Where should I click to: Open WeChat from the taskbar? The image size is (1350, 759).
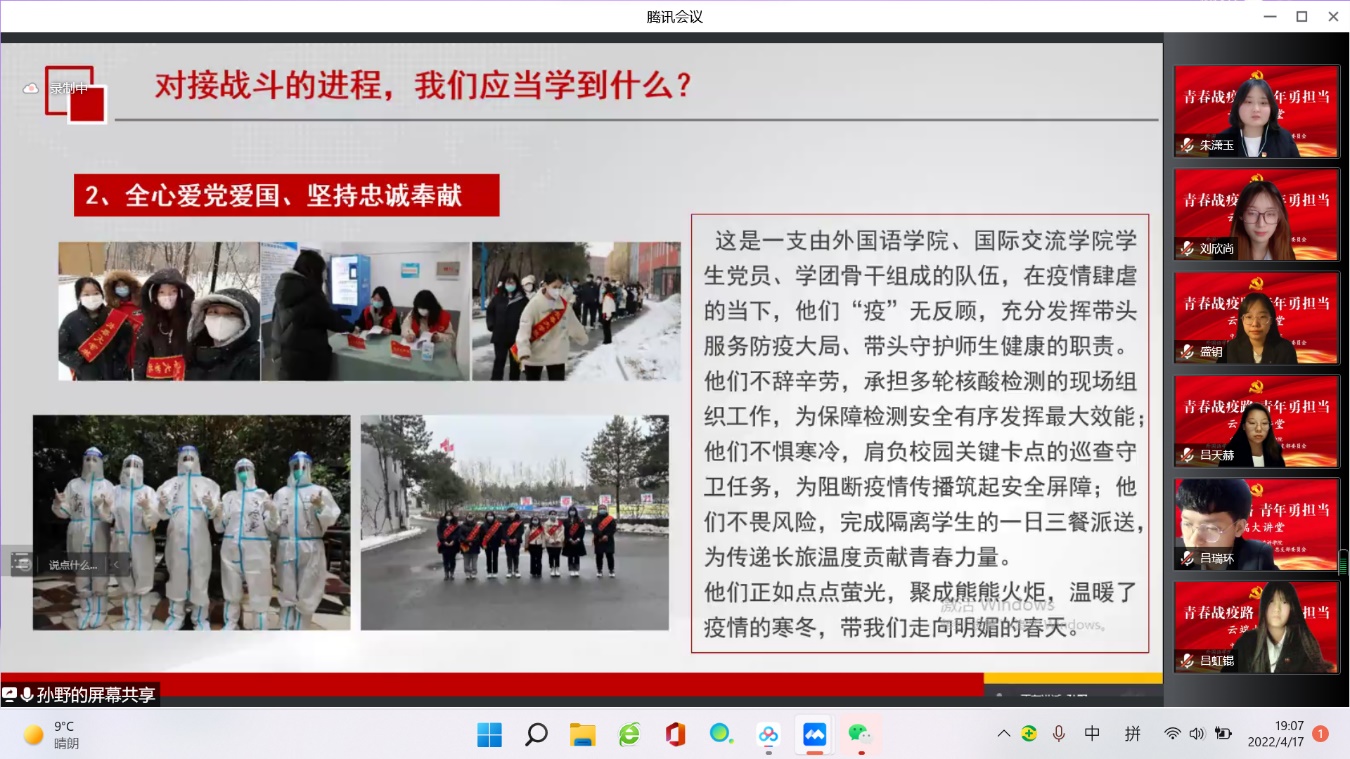[859, 735]
